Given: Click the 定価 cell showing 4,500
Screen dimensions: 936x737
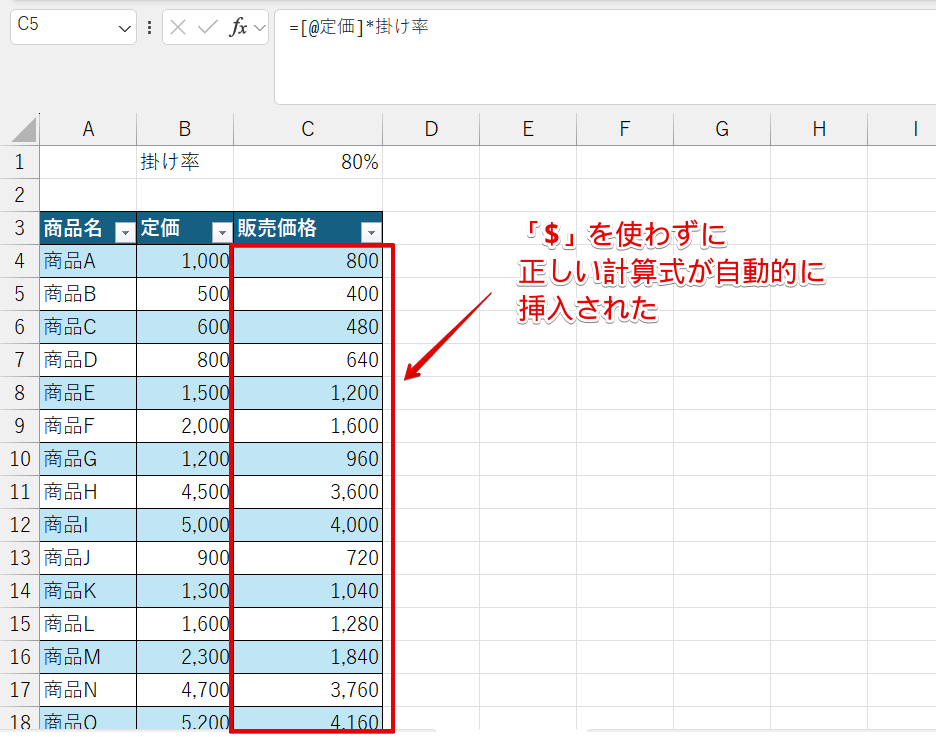Looking at the screenshot, I should pos(185,492).
